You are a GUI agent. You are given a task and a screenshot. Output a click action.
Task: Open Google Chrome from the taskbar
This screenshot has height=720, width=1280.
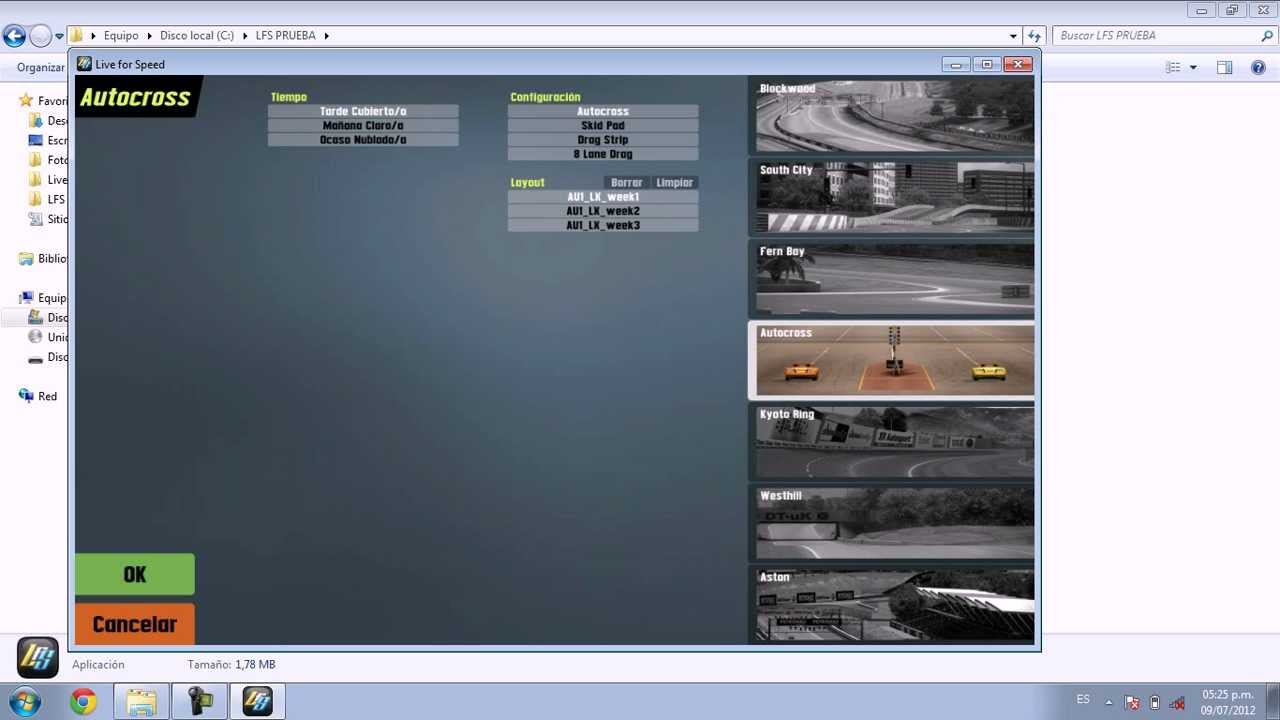click(x=84, y=701)
